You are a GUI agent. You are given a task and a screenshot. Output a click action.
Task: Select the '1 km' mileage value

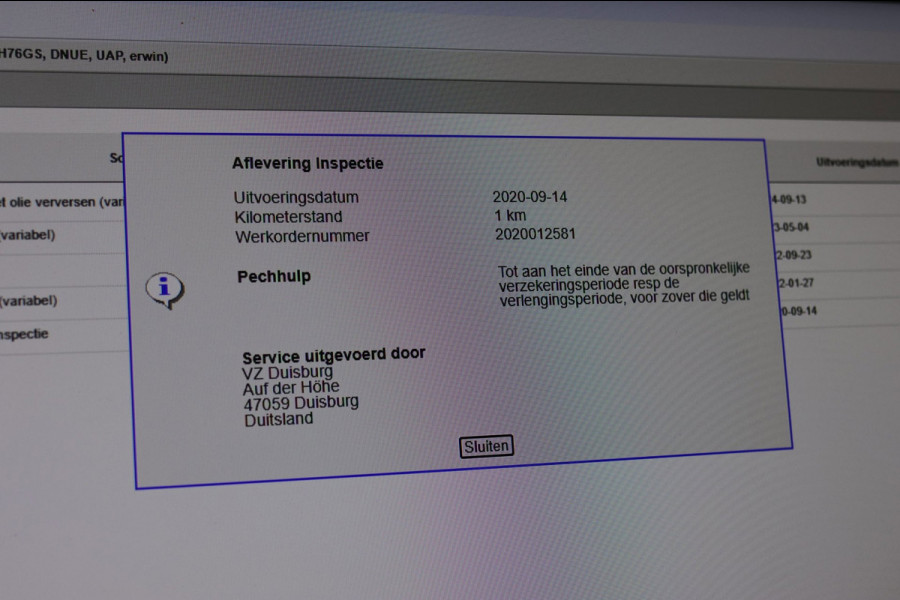tap(510, 215)
